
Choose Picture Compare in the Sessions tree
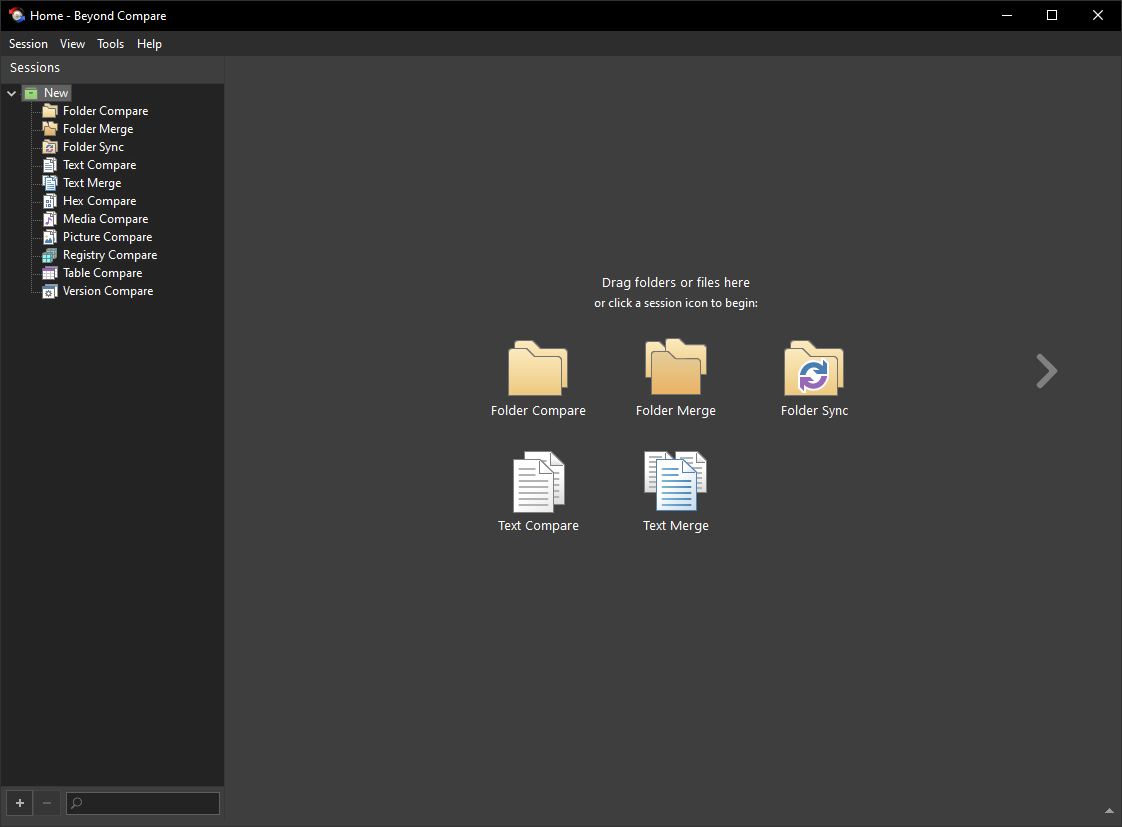click(x=107, y=237)
